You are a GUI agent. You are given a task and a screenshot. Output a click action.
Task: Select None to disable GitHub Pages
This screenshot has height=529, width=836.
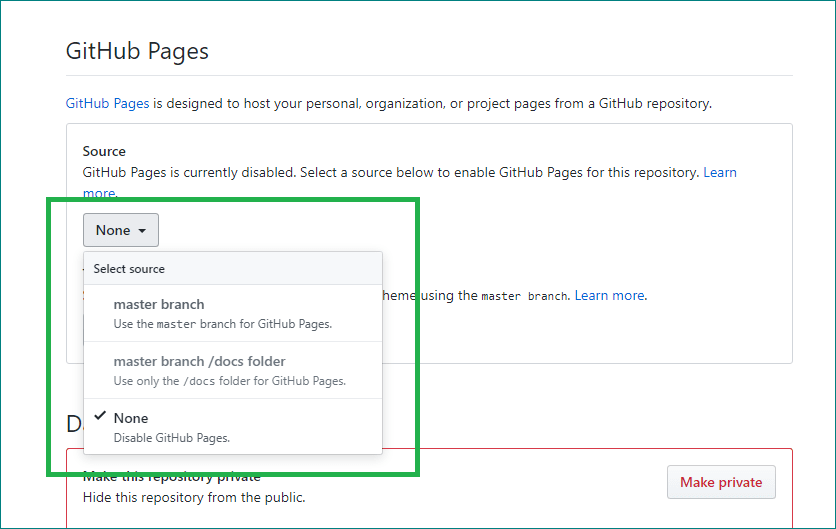[x=233, y=427]
